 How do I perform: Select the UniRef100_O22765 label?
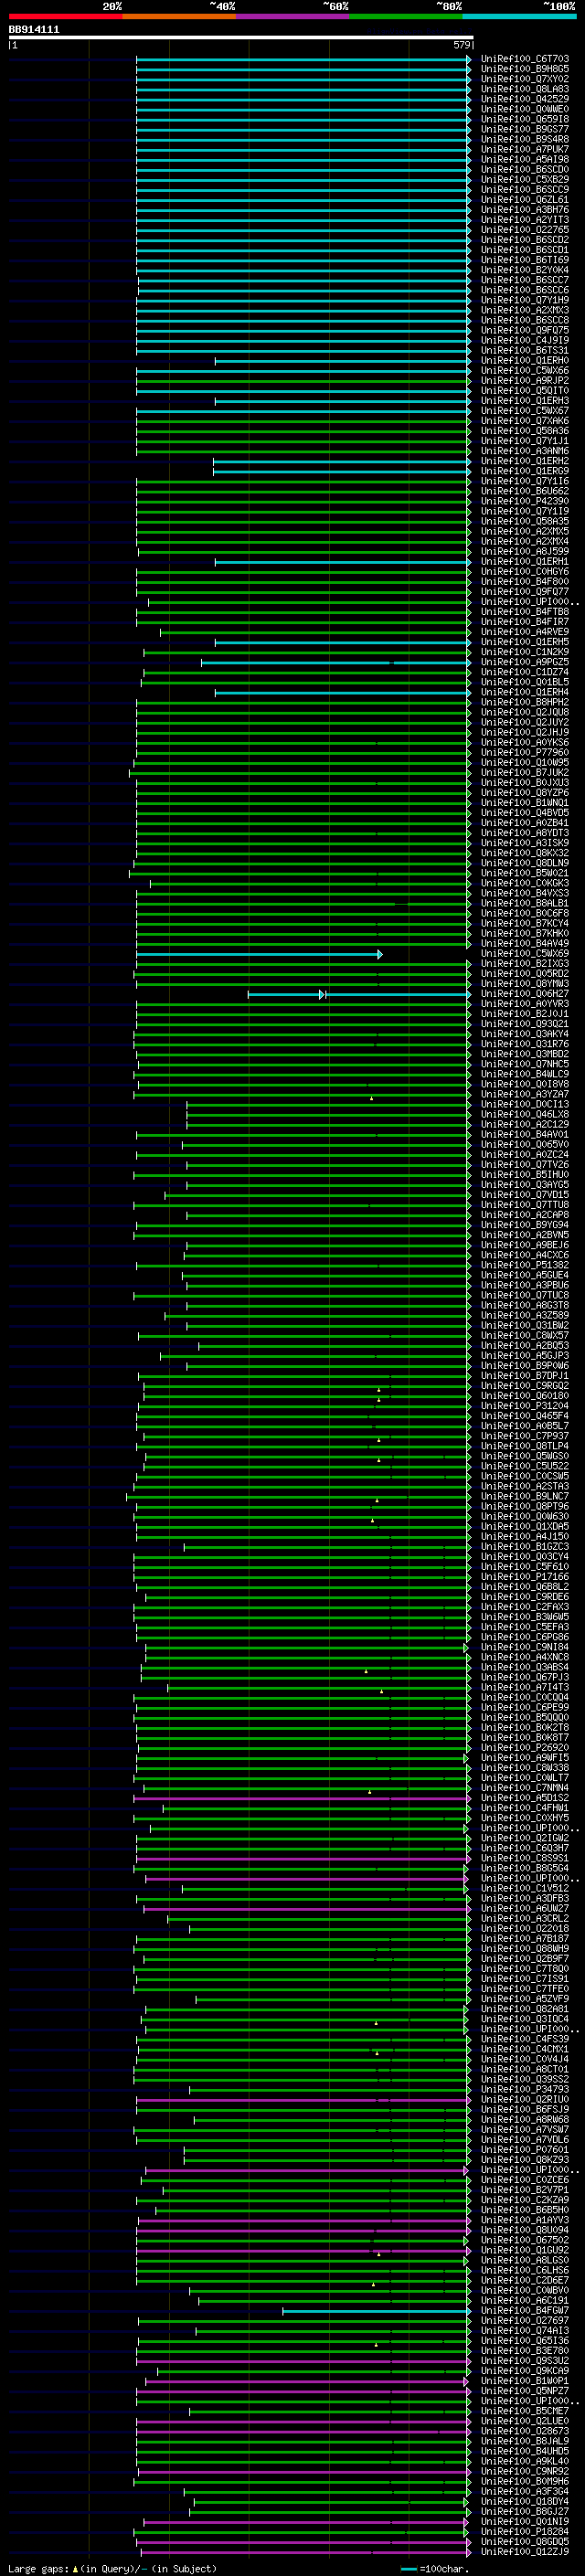click(x=525, y=230)
